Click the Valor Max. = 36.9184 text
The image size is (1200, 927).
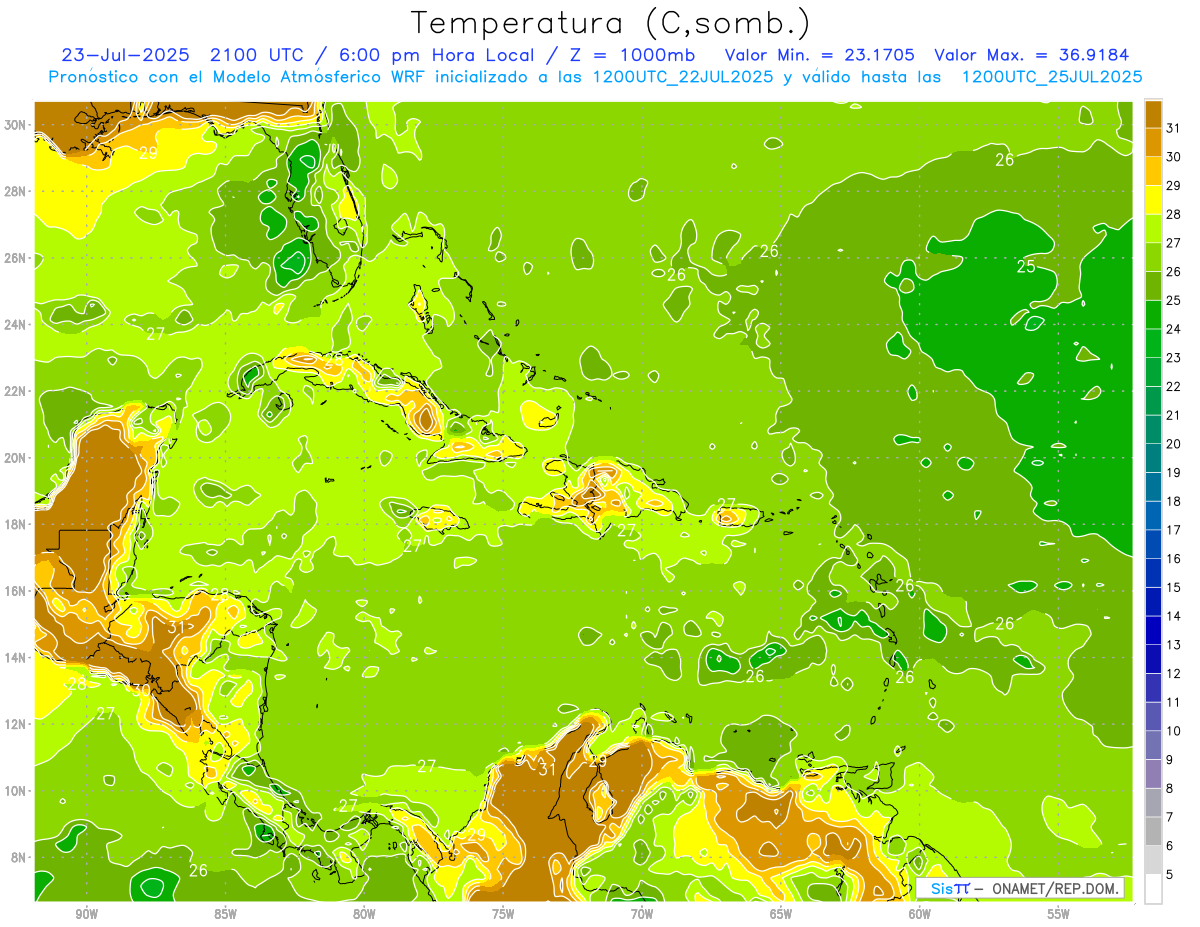click(1034, 54)
